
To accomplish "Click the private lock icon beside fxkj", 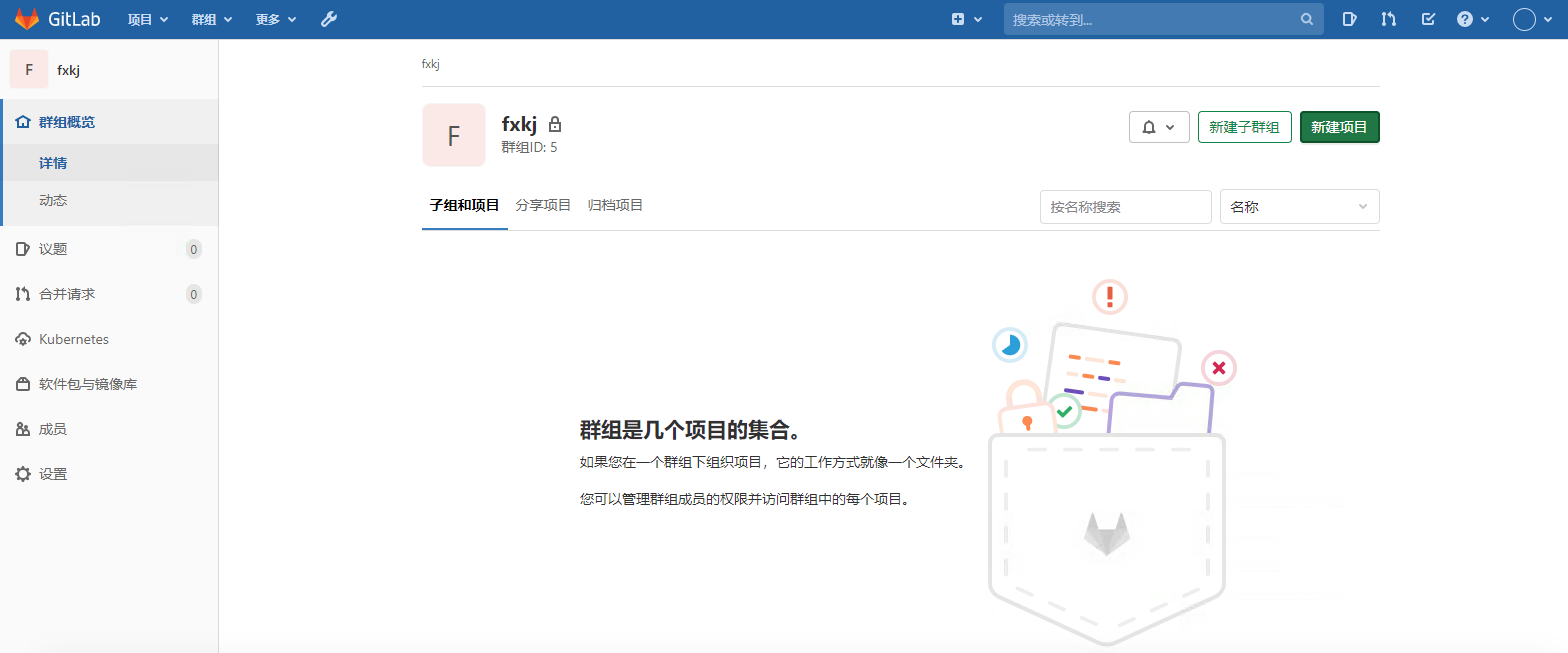I will point(555,124).
